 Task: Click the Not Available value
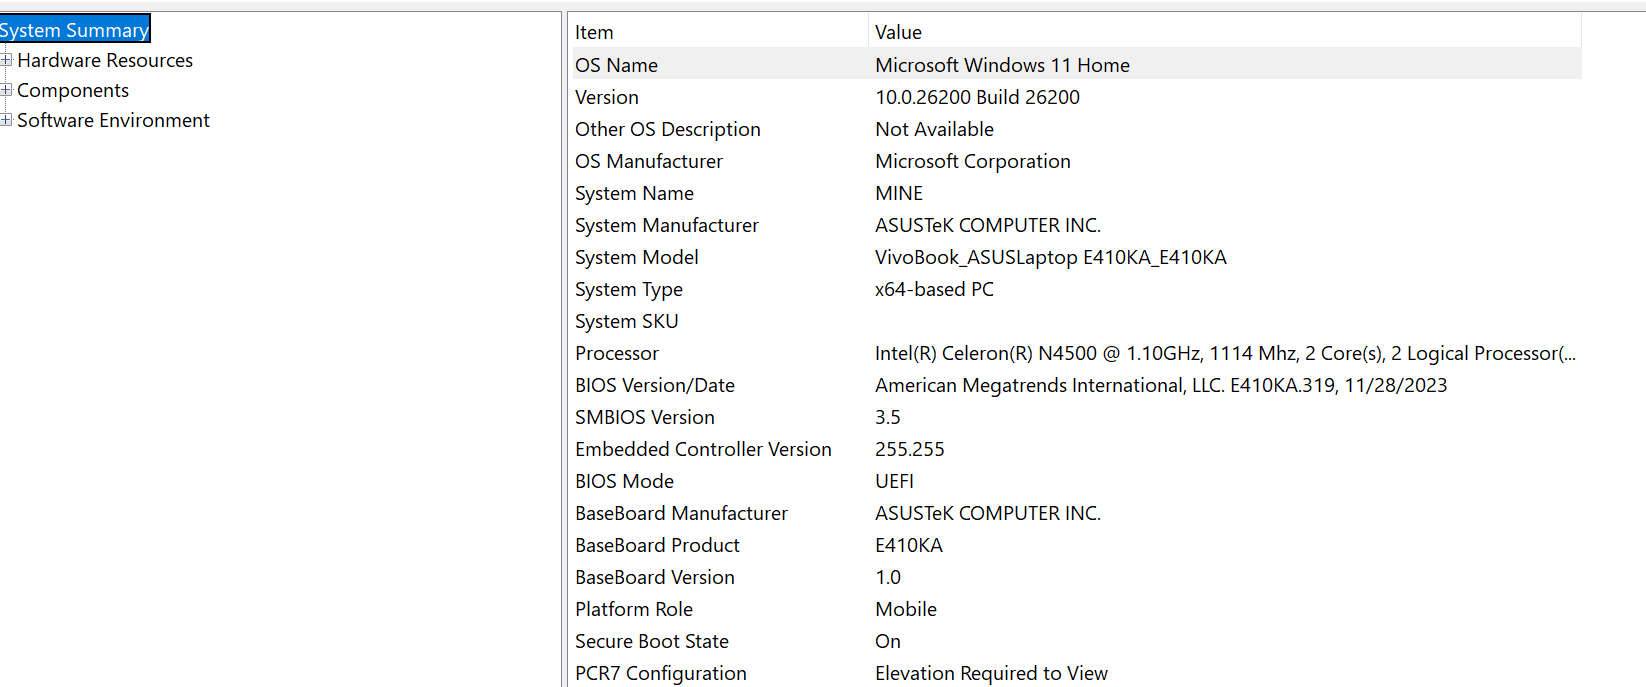[x=934, y=129]
